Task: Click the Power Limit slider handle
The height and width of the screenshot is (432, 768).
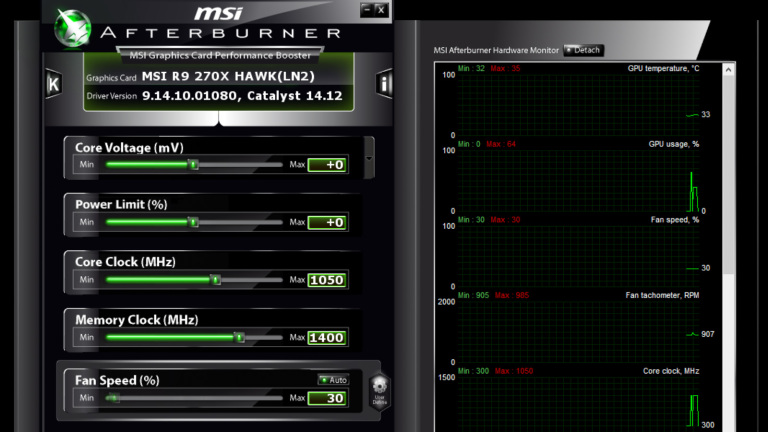Action: (194, 222)
